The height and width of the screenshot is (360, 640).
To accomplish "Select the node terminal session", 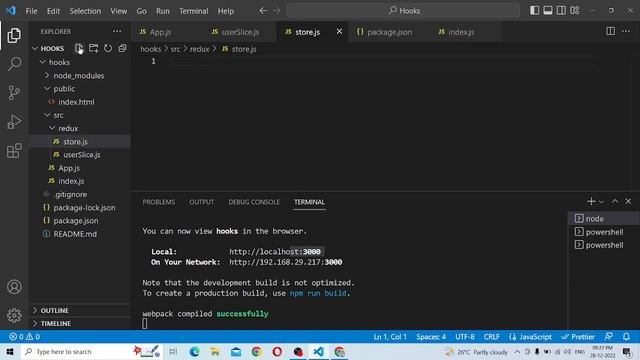I will [604, 219].
